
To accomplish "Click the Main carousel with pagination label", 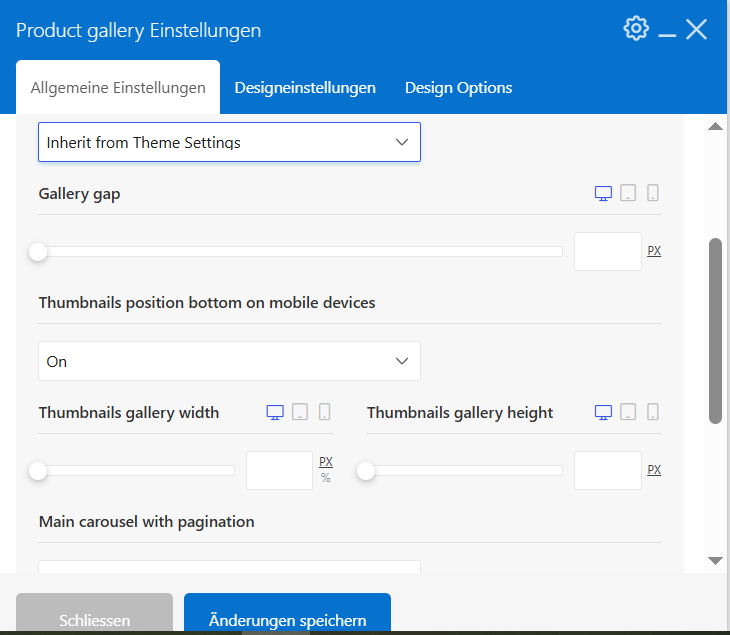I will (147, 522).
